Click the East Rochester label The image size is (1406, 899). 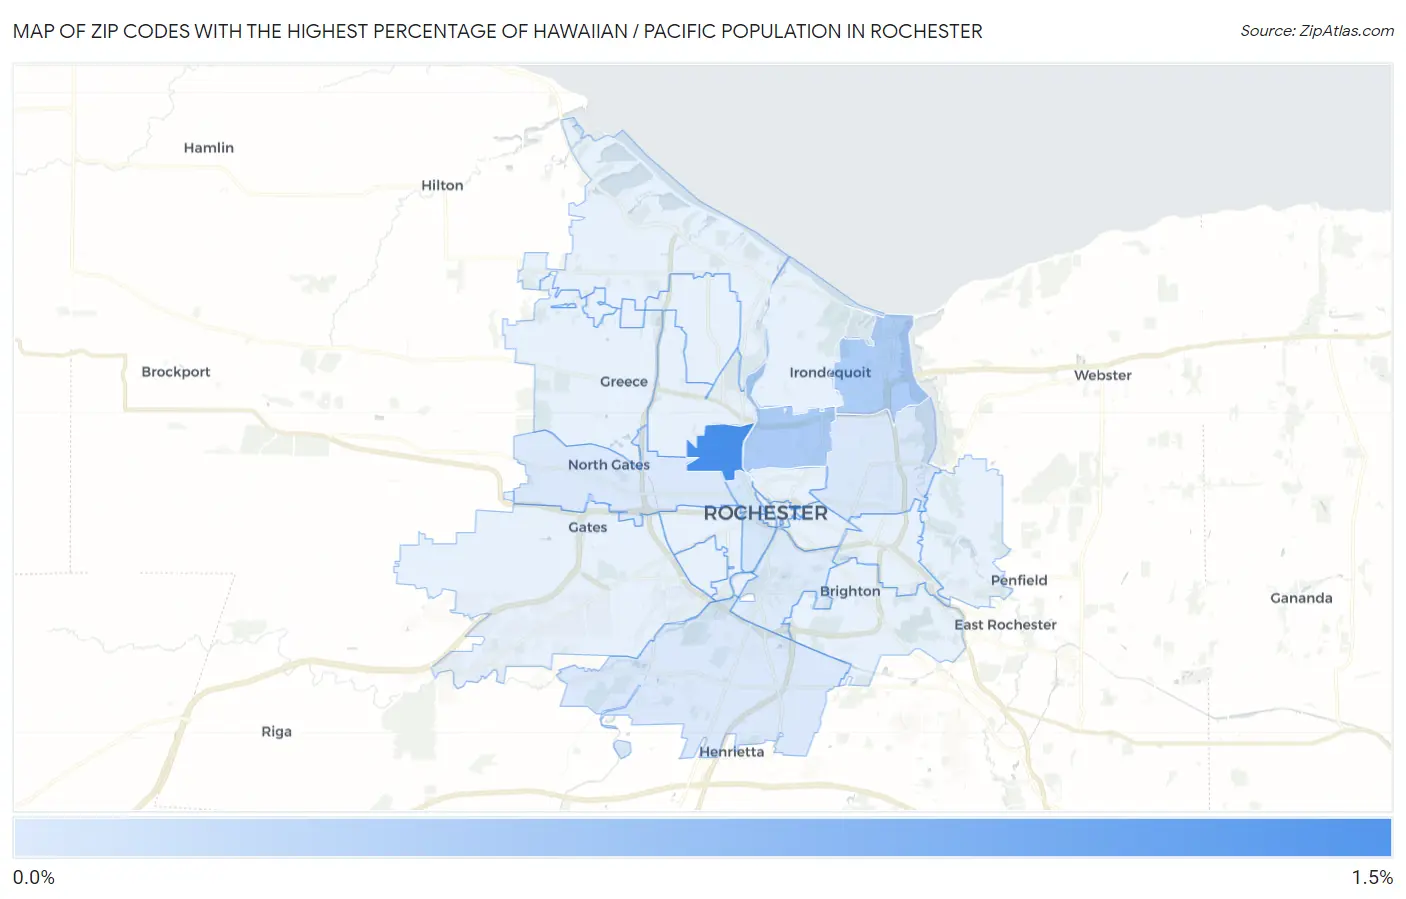coord(1005,624)
